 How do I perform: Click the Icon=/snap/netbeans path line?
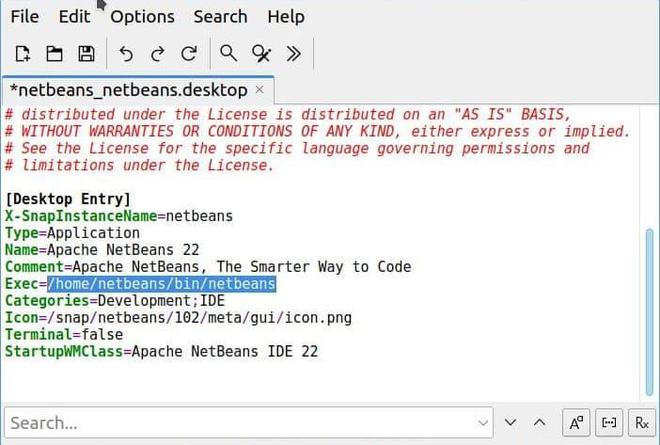point(178,317)
